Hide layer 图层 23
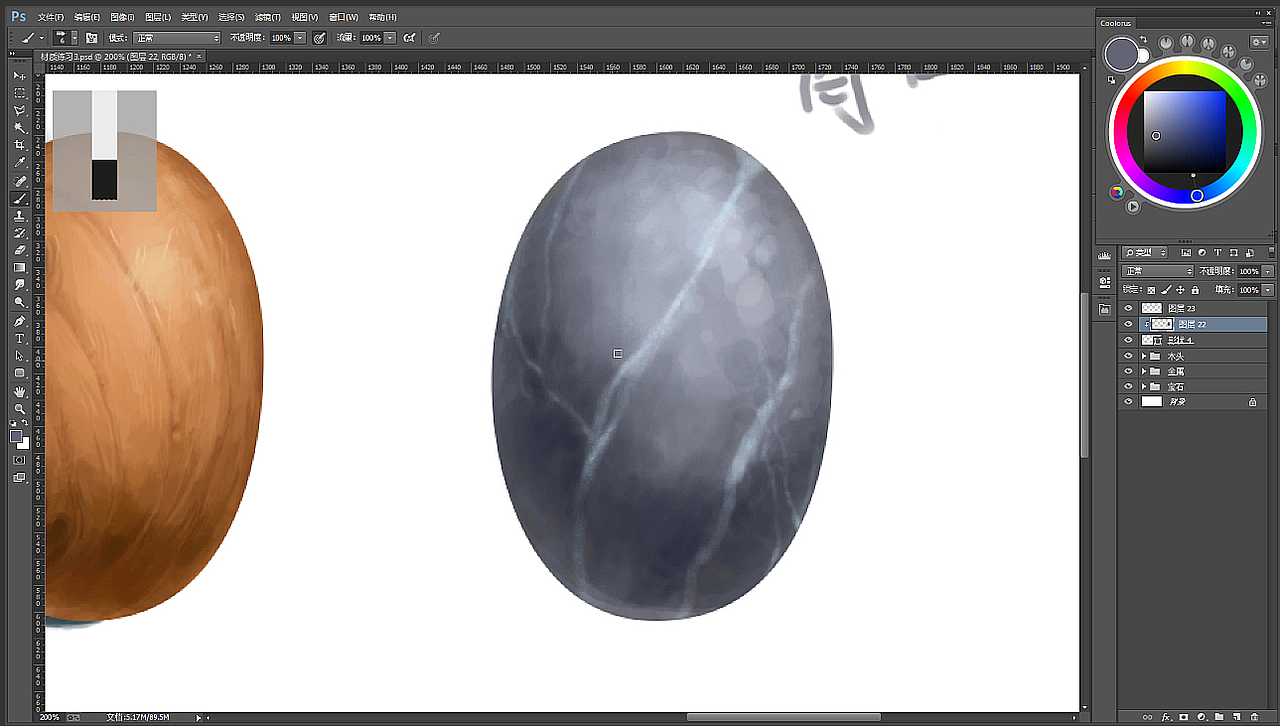 1128,309
